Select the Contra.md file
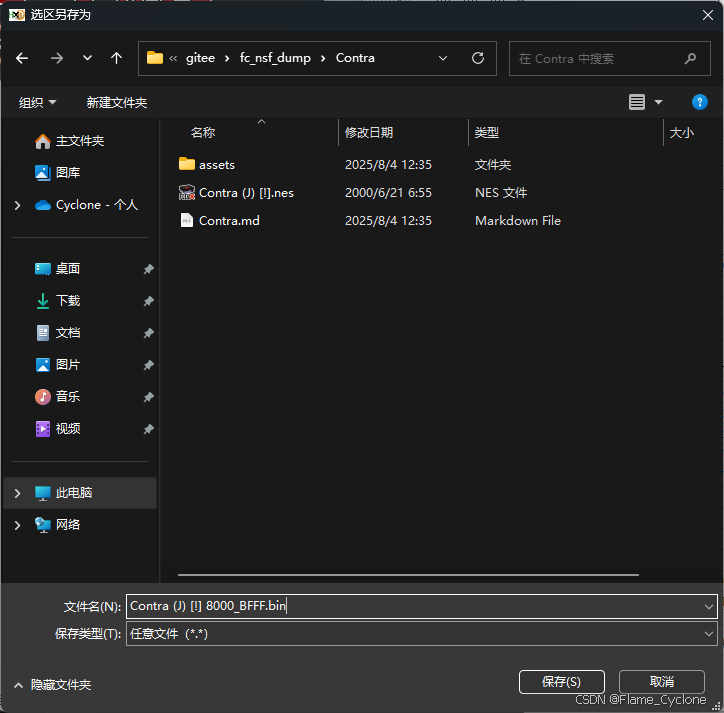Image resolution: width=724 pixels, height=713 pixels. [229, 221]
